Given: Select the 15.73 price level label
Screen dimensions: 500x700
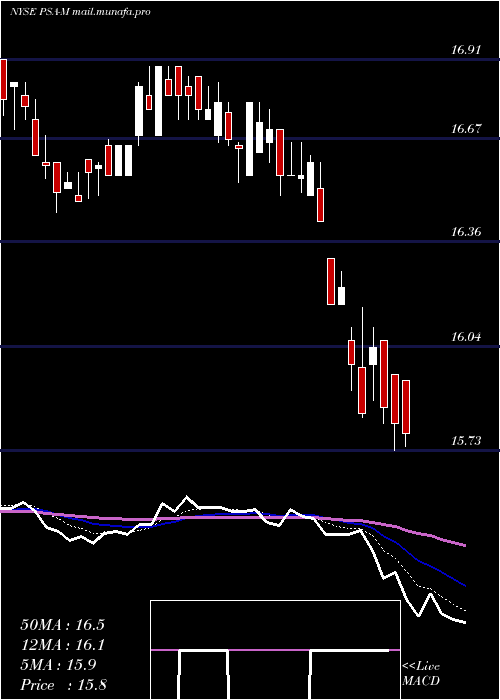Looking at the screenshot, I should click(466, 441).
